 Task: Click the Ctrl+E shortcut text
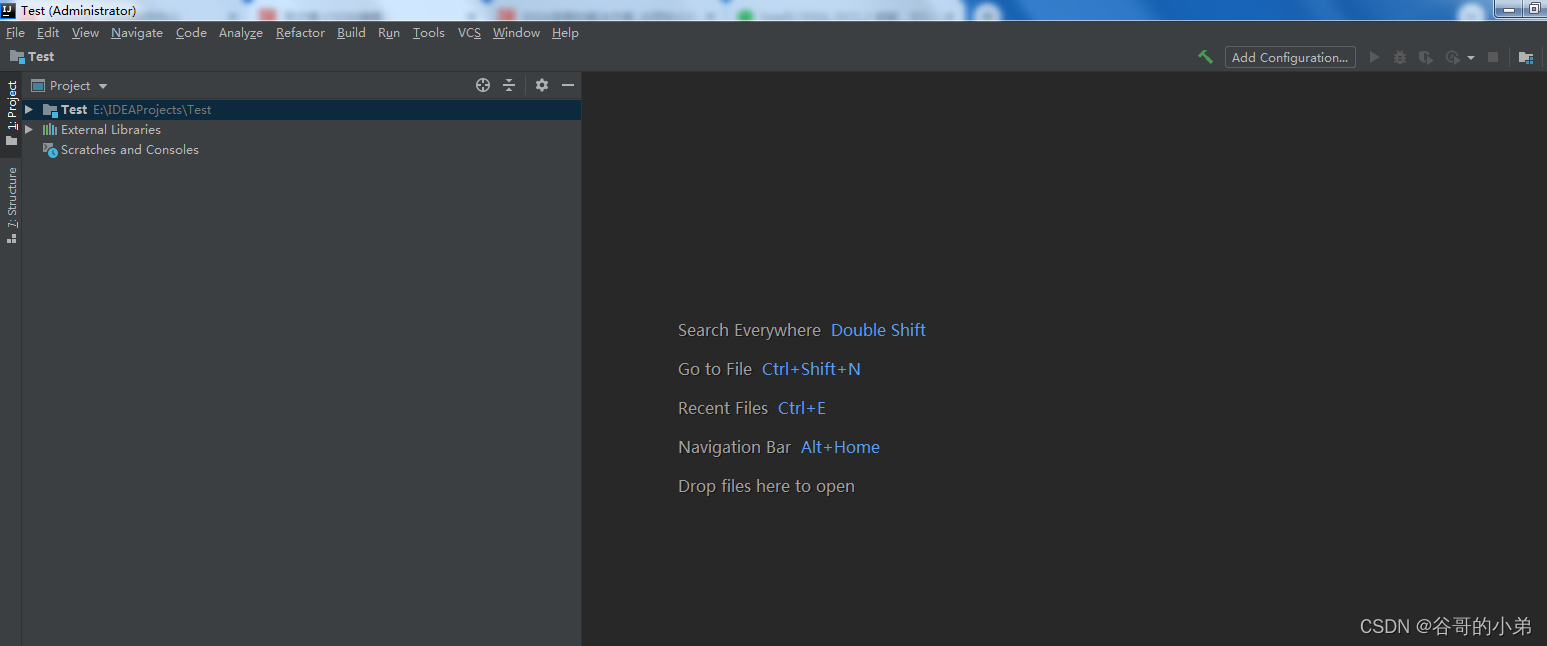pos(802,408)
